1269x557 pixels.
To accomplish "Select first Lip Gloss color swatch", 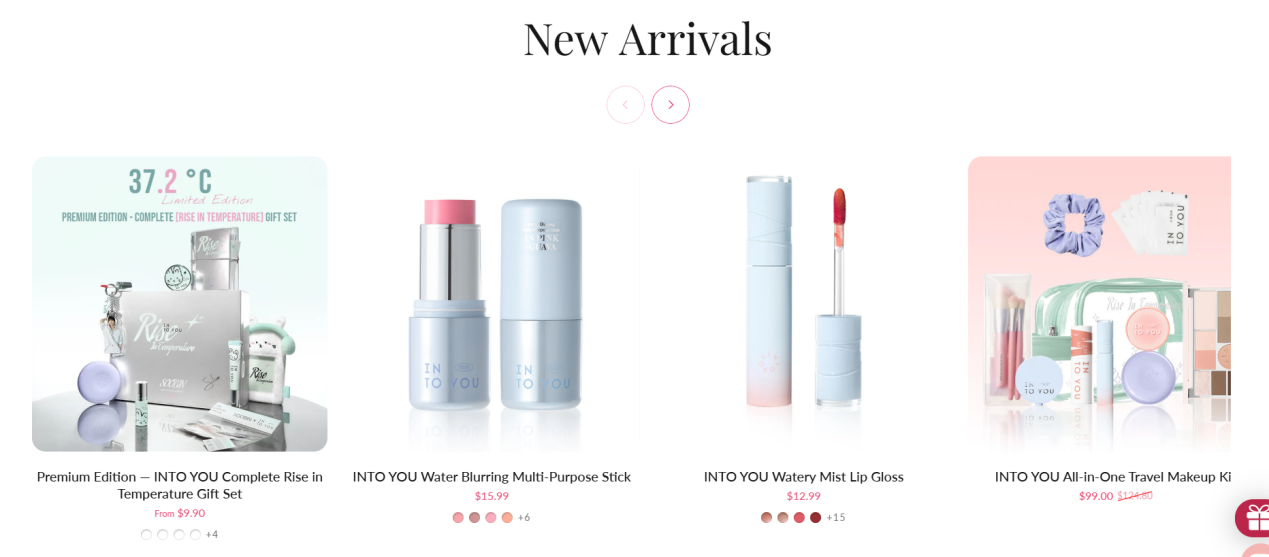I will [767, 518].
